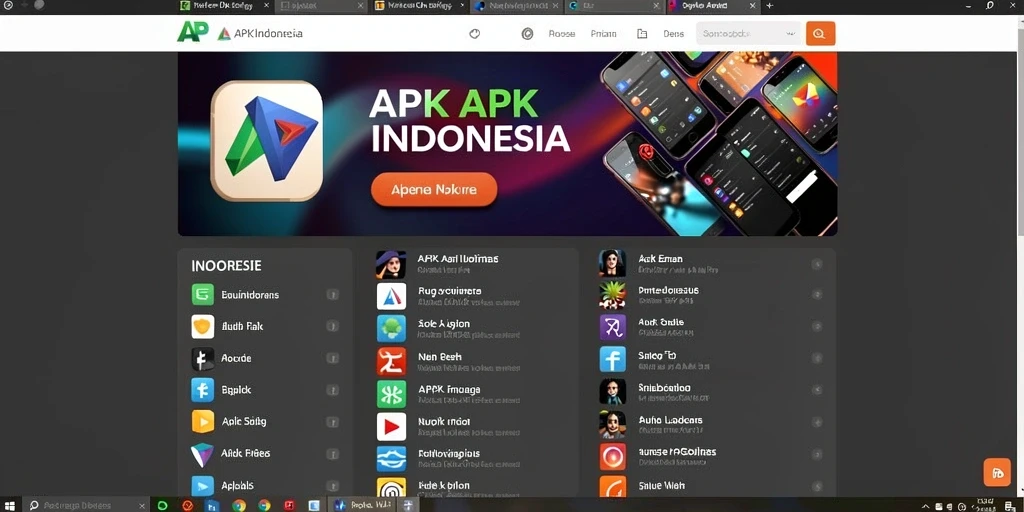Select the Sole Aigion title text
Image resolution: width=1024 pixels, height=512 pixels.
point(443,324)
